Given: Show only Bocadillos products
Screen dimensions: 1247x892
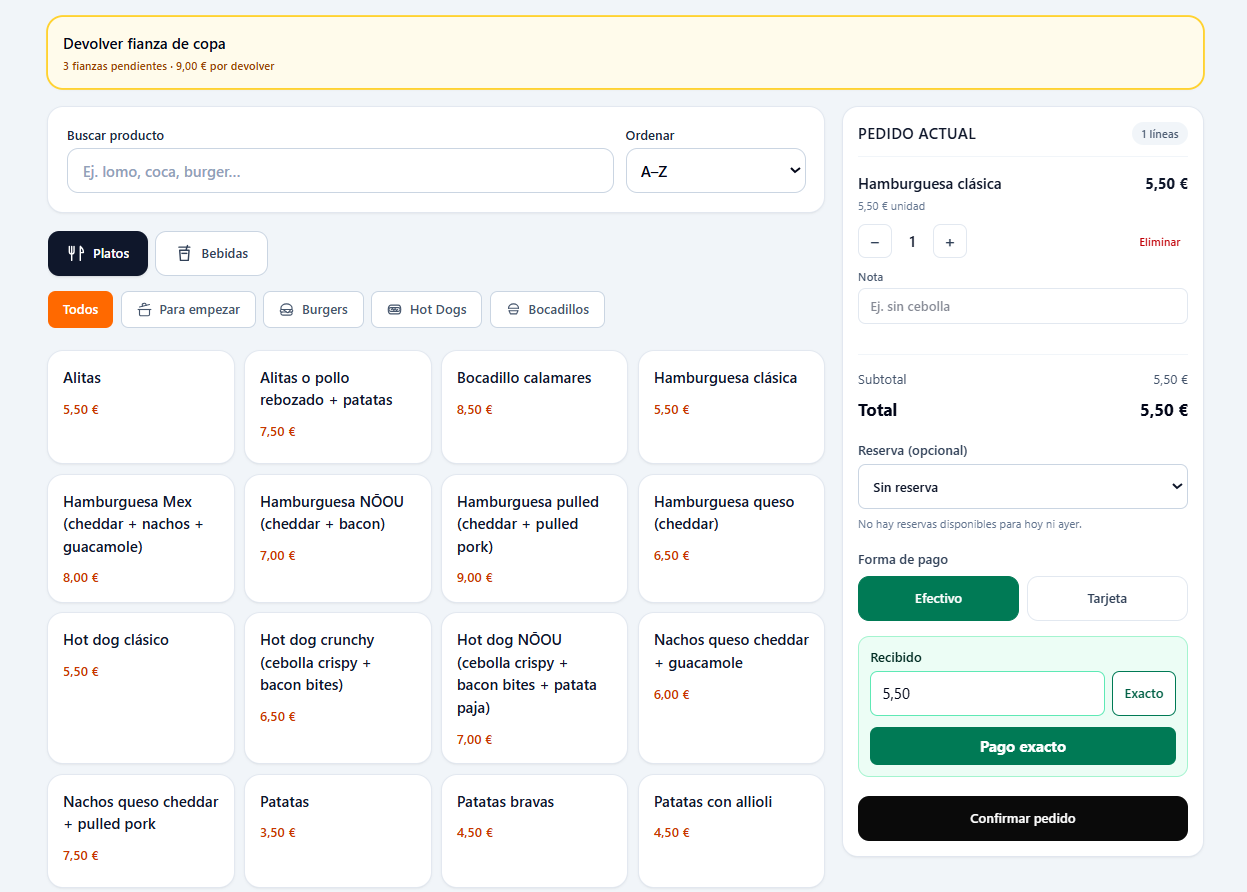Looking at the screenshot, I should 547,309.
